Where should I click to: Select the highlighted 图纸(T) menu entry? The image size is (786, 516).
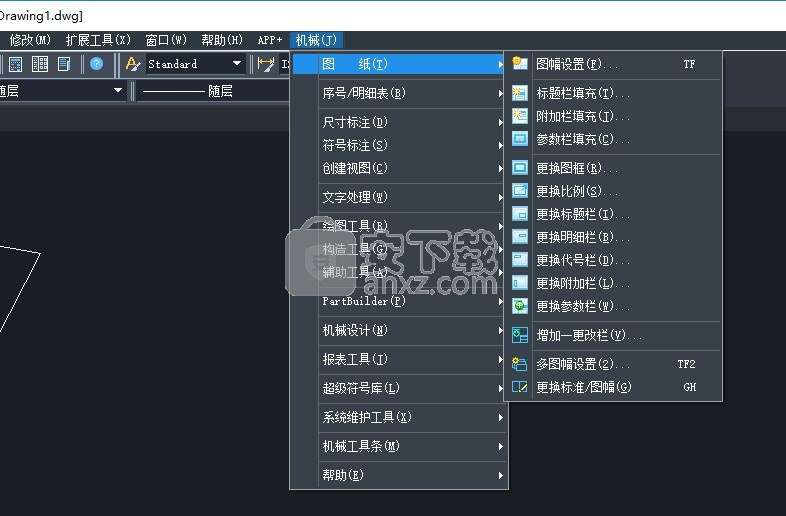[399, 64]
